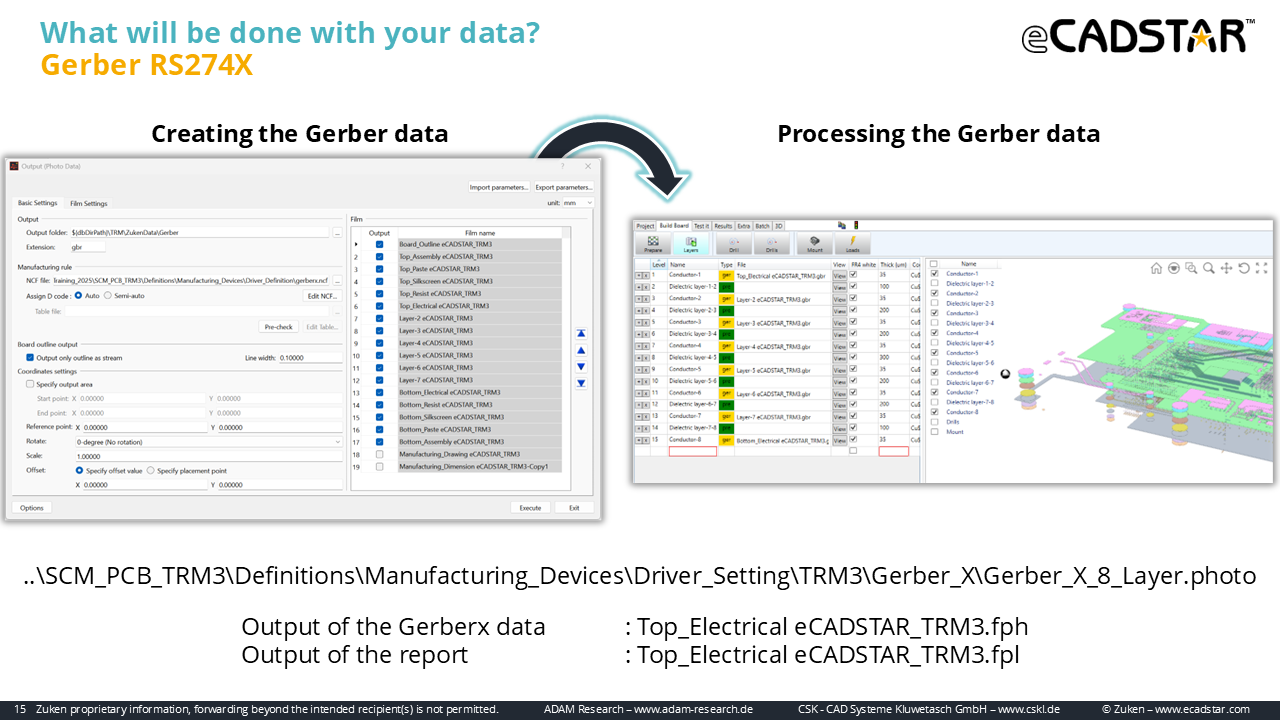Click browse button next to NCF file
This screenshot has width=1280, height=720.
click(x=337, y=281)
